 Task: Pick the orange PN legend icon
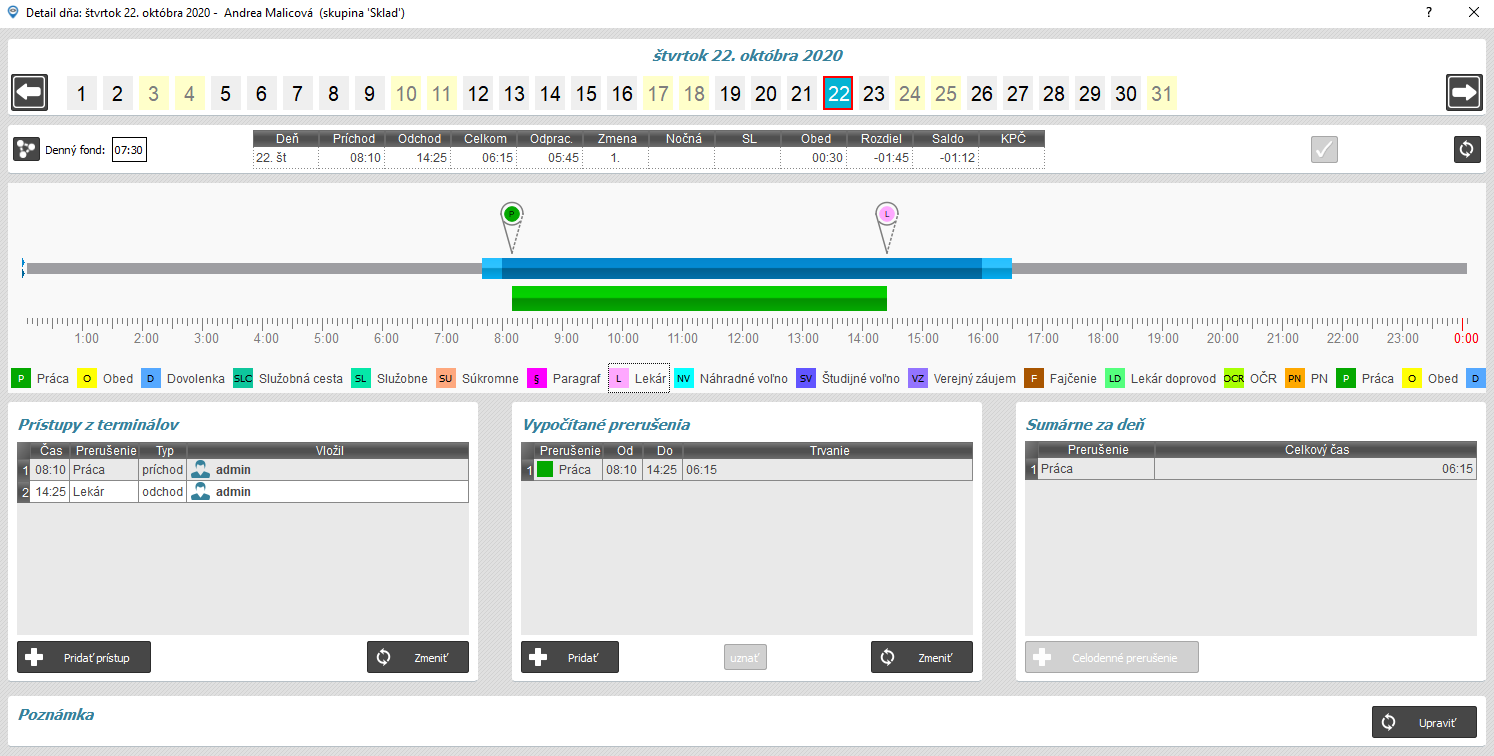[x=1295, y=379]
